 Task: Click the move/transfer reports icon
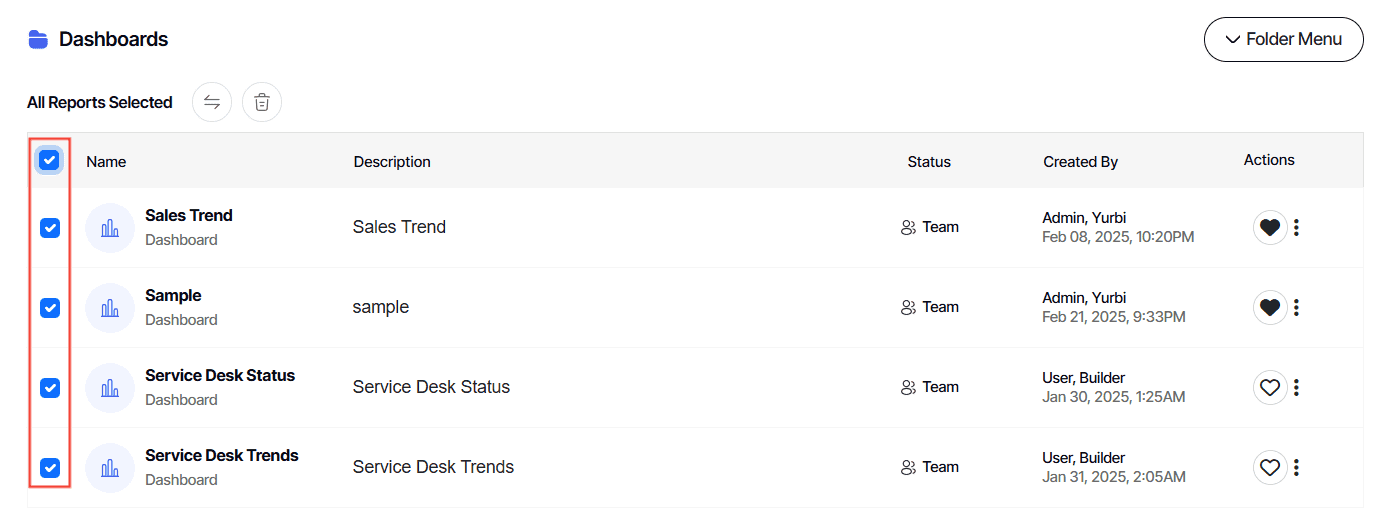pos(212,102)
